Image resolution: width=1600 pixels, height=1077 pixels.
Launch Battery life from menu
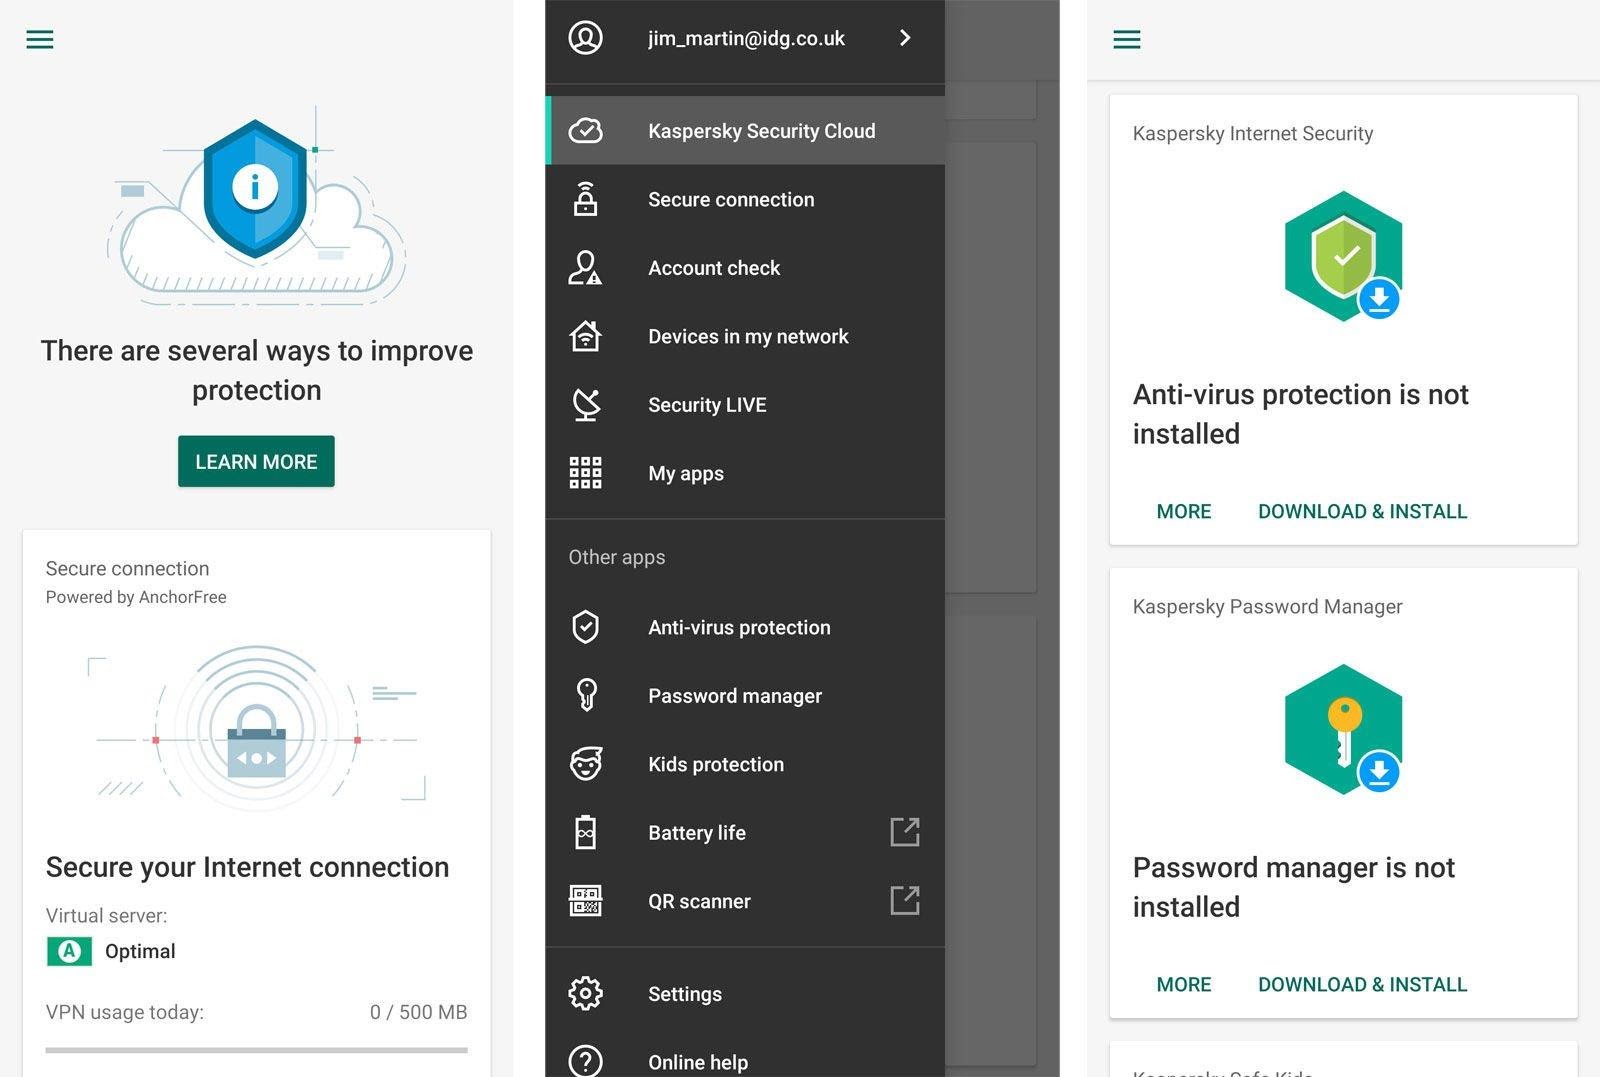745,832
